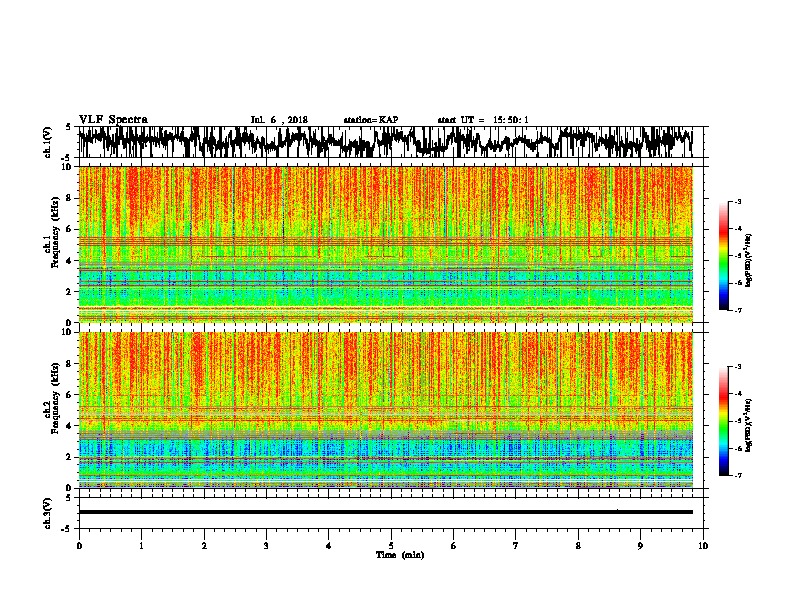Click the "VLF Spectra" title text
Viewport: 792px width, 612px height.
(113, 120)
